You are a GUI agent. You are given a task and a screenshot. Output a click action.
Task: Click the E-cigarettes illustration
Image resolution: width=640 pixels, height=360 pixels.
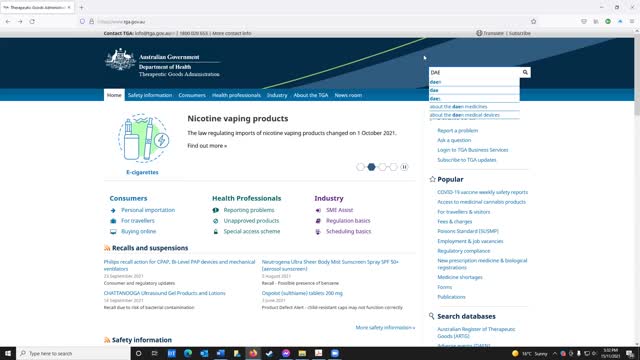click(x=143, y=138)
